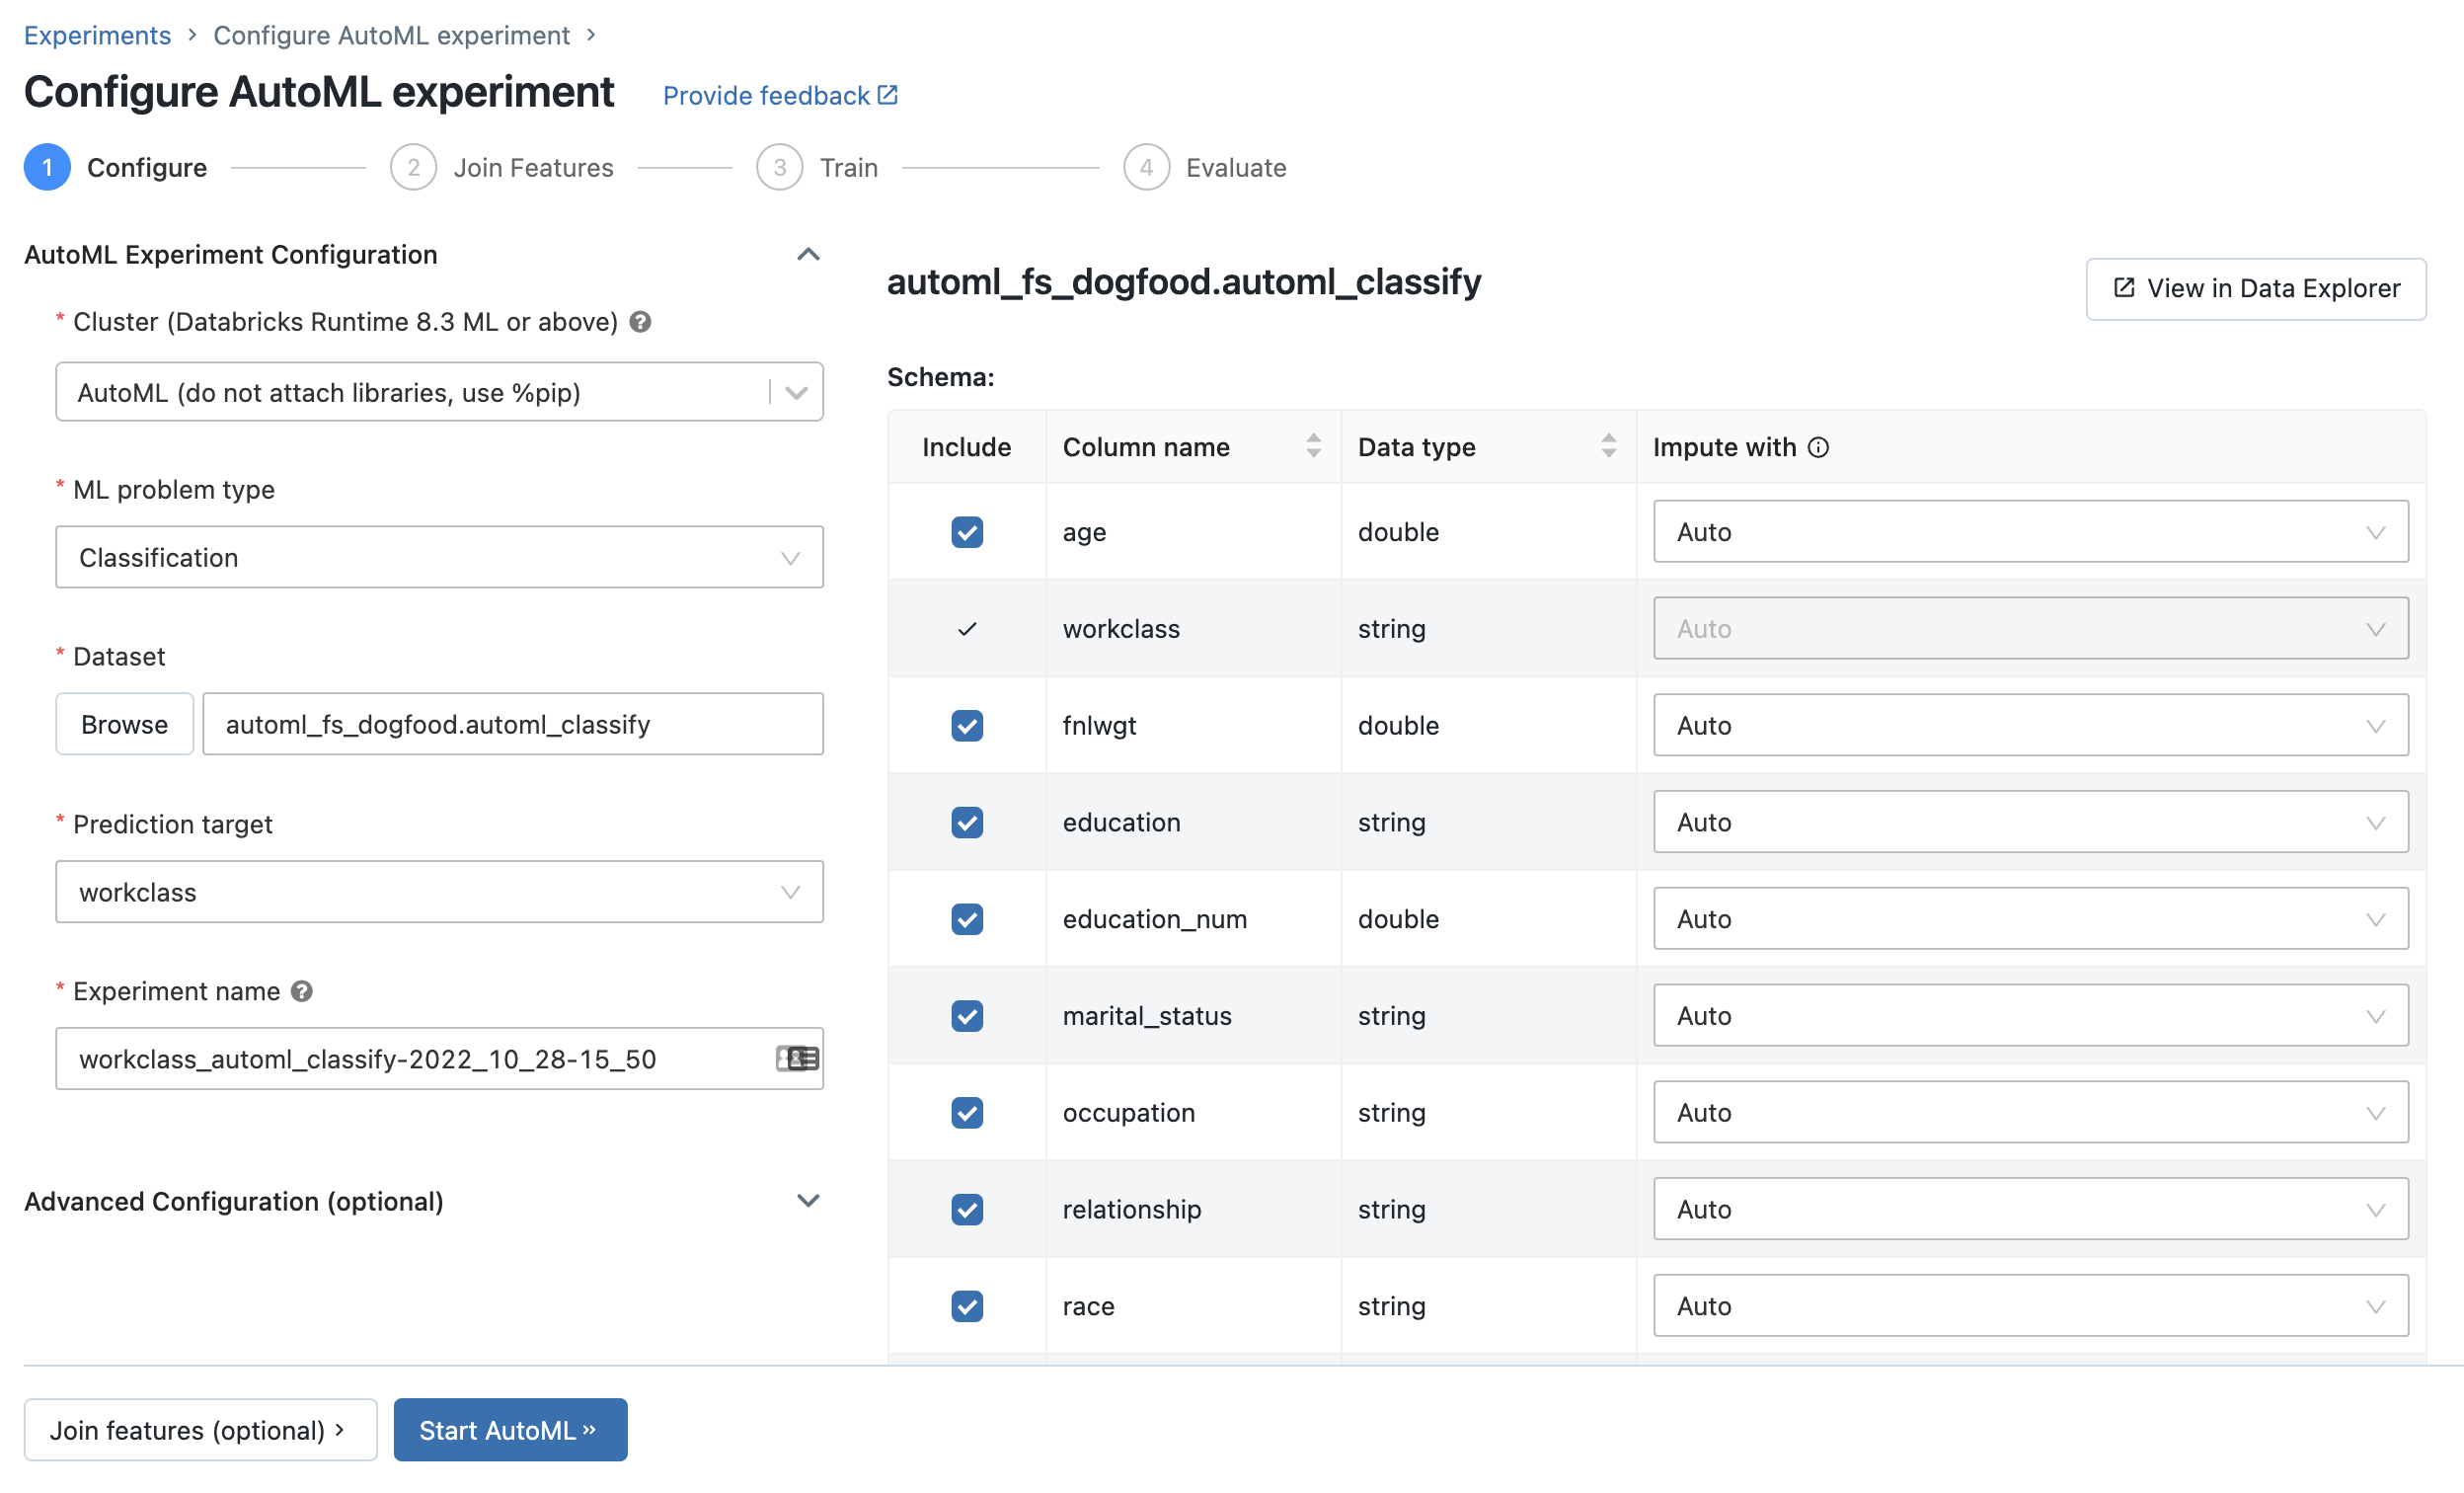Image resolution: width=2464 pixels, height=1493 pixels.
Task: Click the automl_classify dataset name input field
Action: 512,724
